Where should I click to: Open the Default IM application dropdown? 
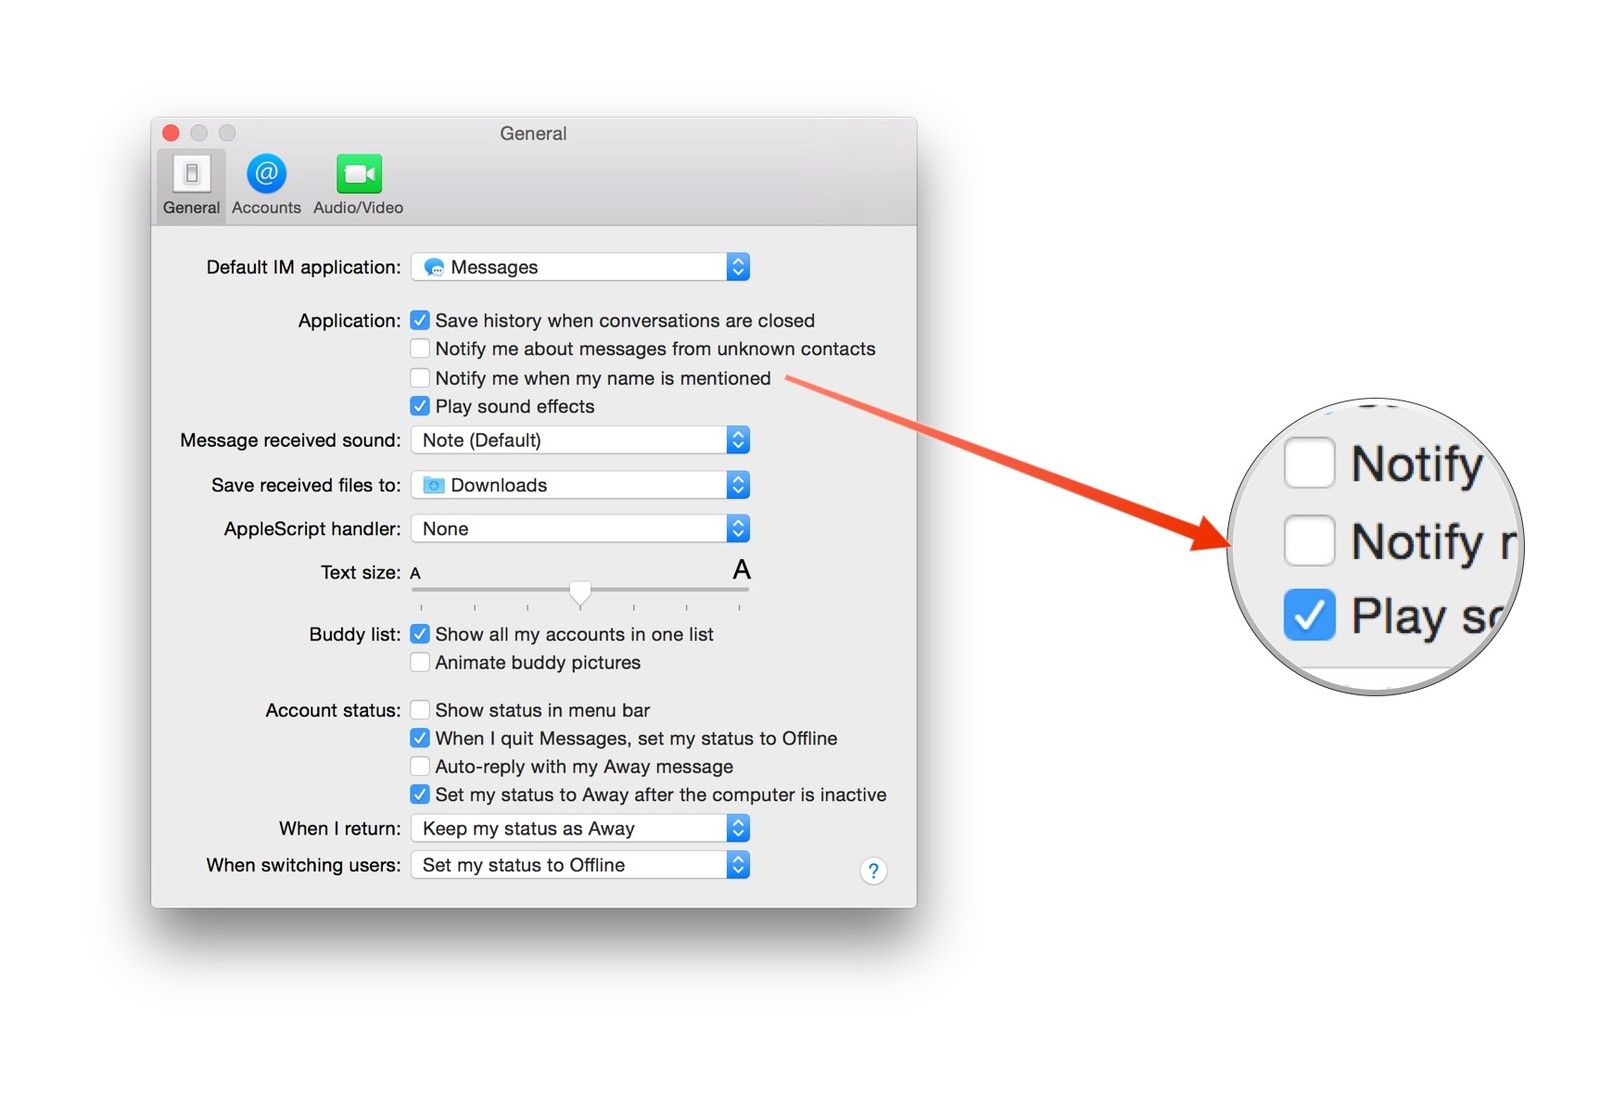pyautogui.click(x=580, y=267)
